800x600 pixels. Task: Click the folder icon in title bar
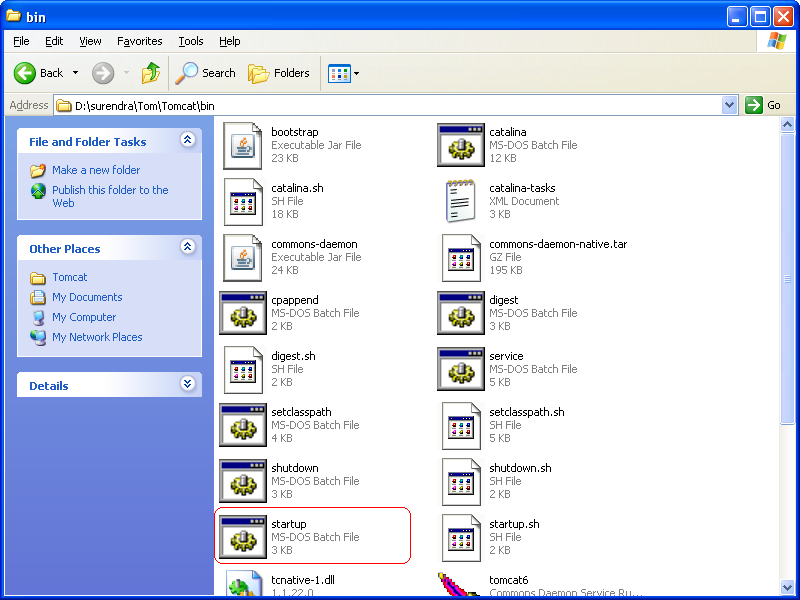point(13,16)
